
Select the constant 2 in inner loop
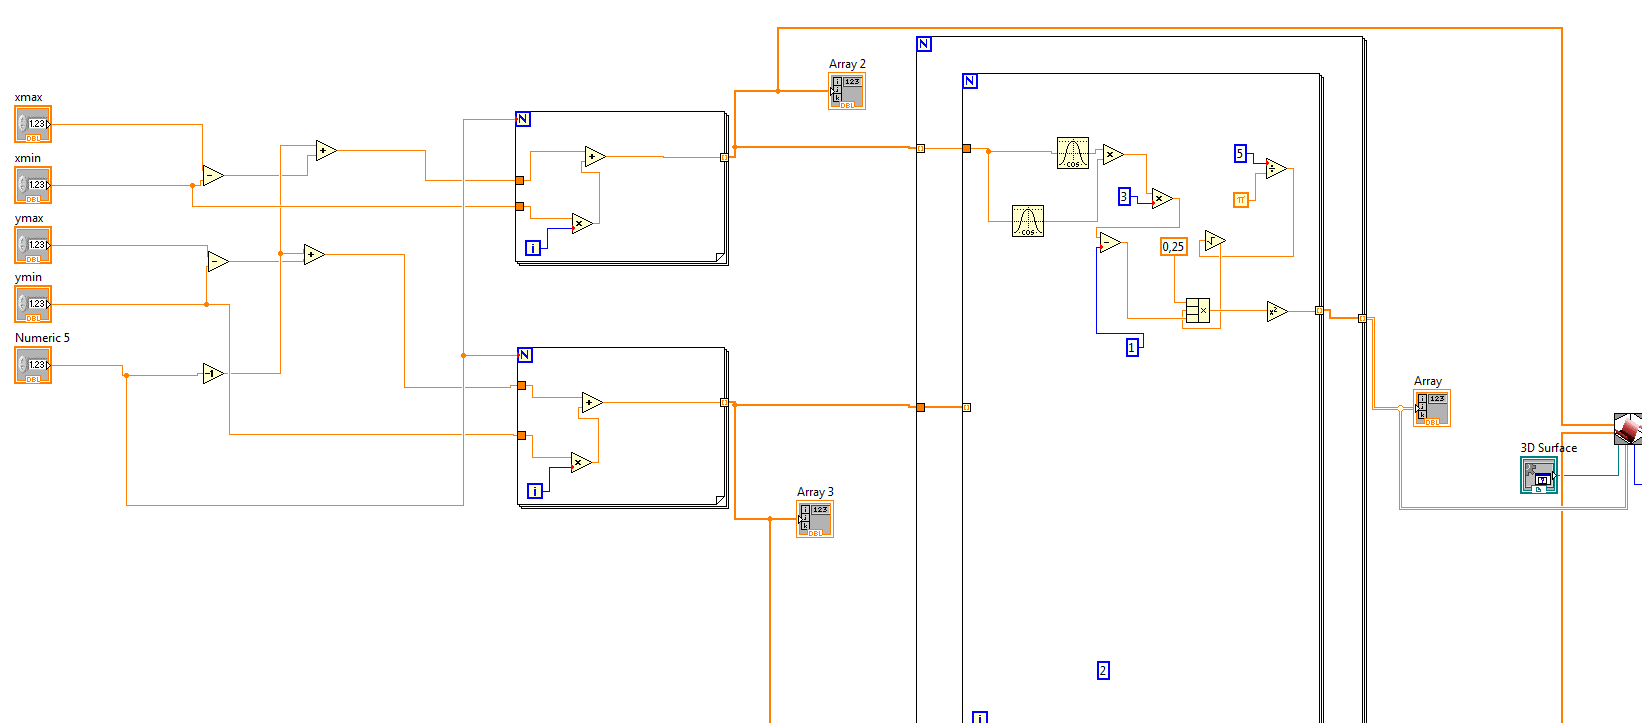coord(1103,670)
